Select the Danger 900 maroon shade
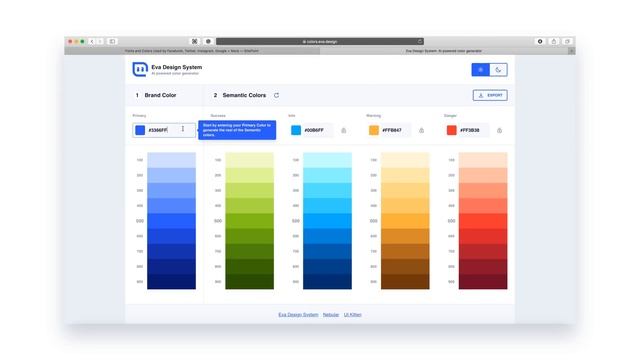This screenshot has width=640, height=360. coord(483,282)
